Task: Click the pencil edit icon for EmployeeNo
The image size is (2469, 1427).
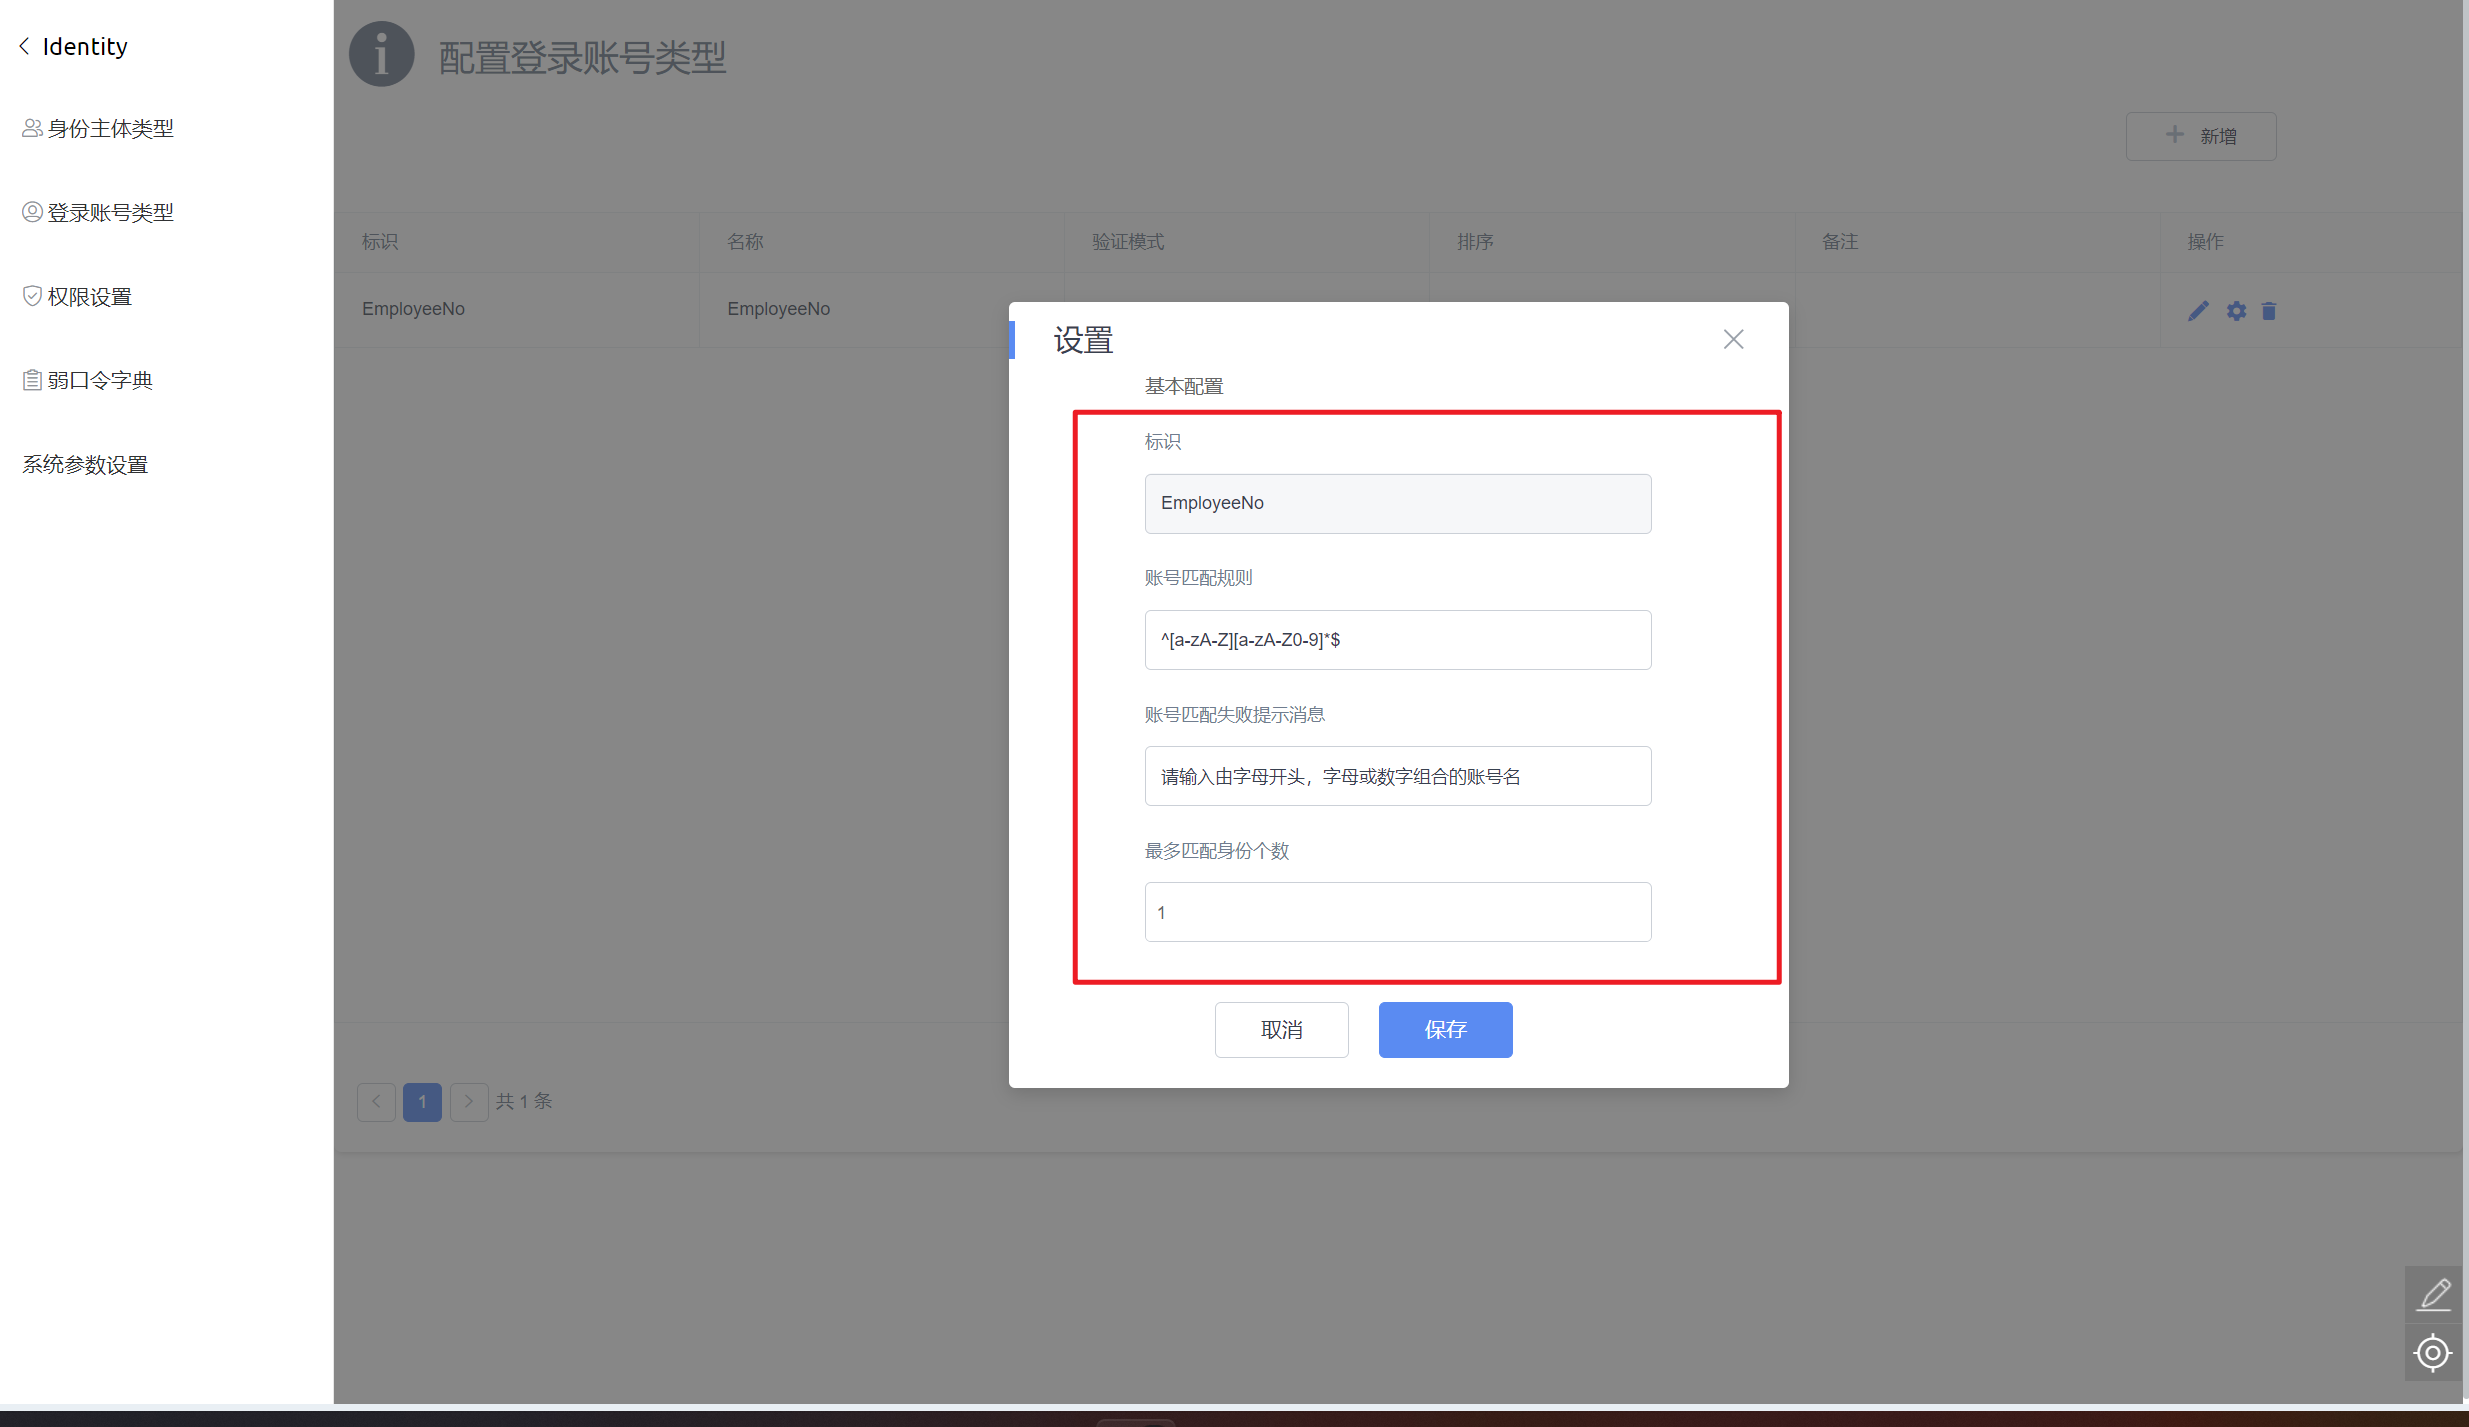Action: pyautogui.click(x=2197, y=311)
